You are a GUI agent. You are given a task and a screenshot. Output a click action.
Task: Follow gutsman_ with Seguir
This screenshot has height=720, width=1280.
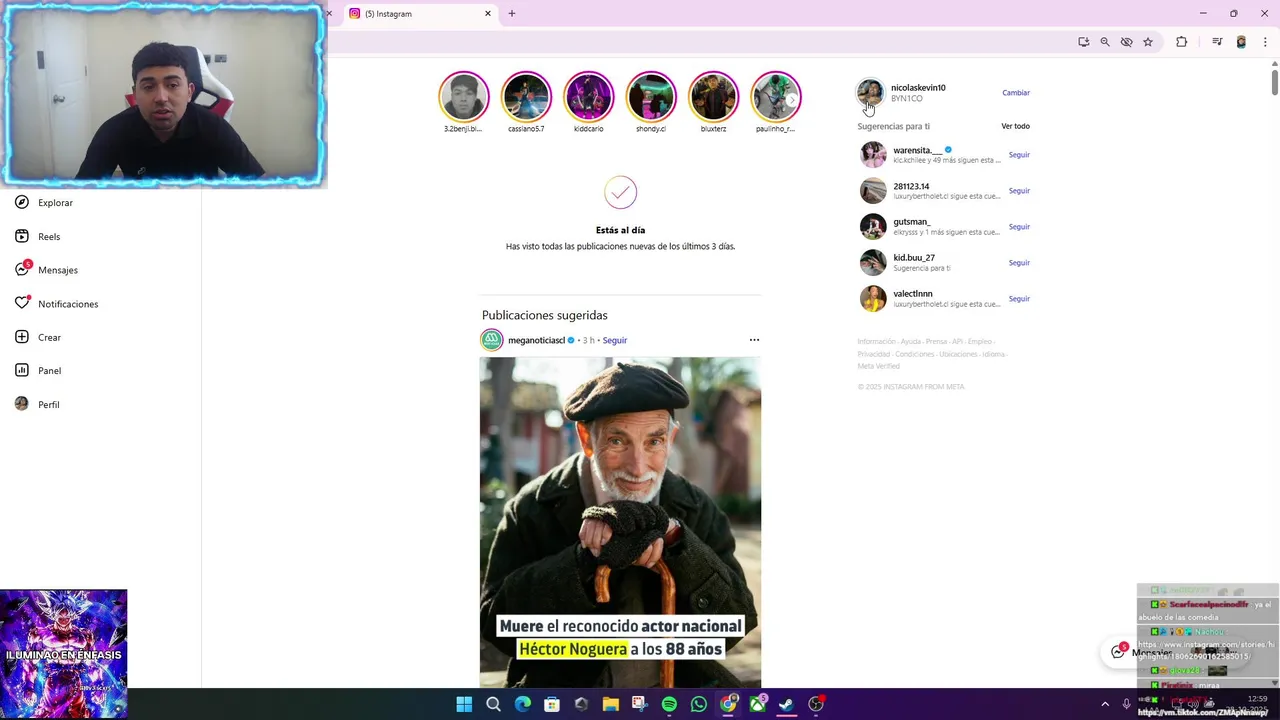click(1019, 227)
